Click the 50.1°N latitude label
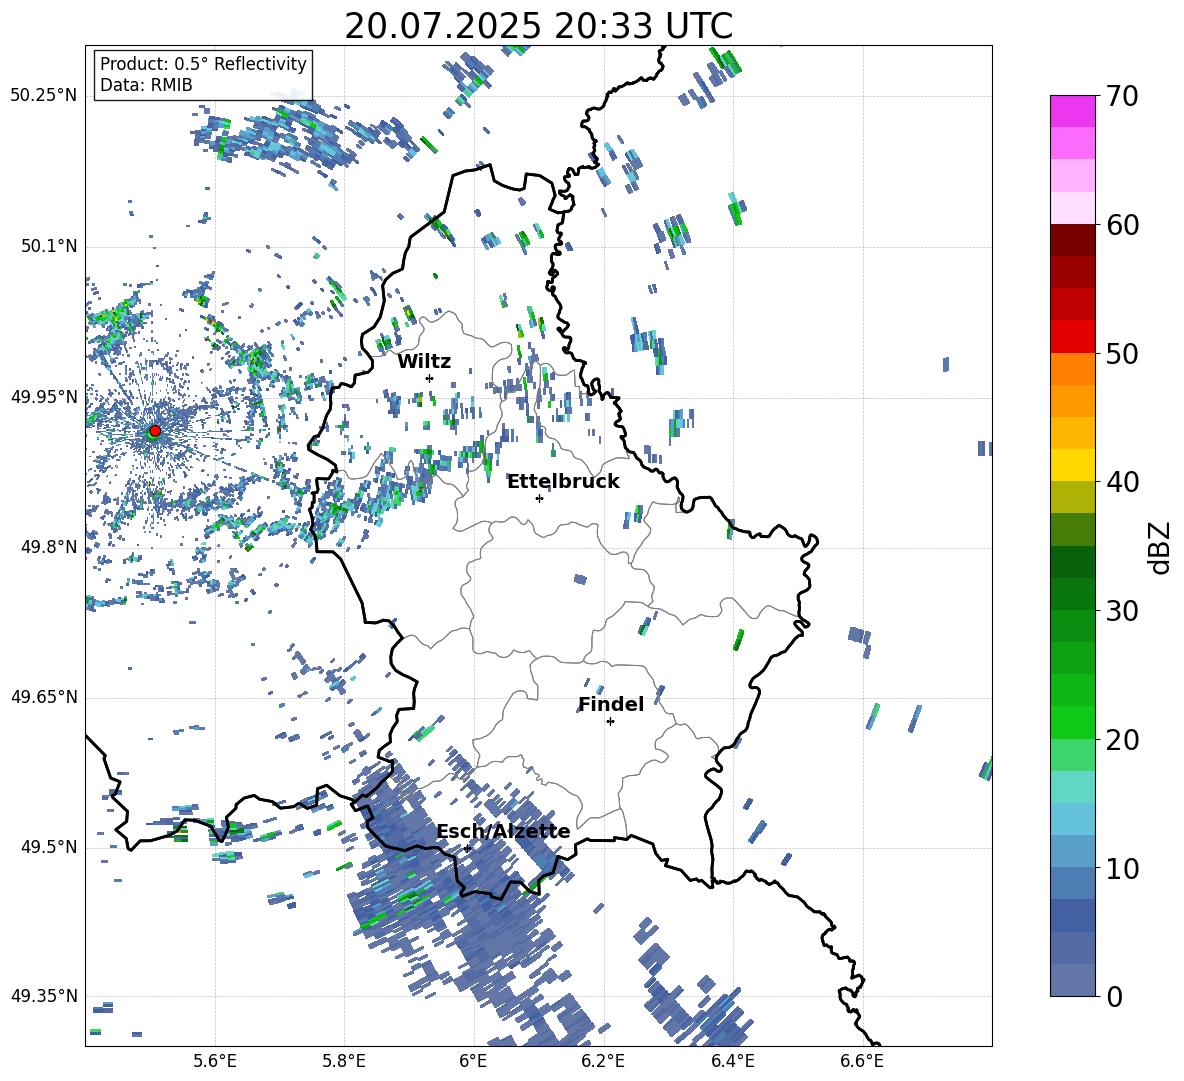 point(49,246)
